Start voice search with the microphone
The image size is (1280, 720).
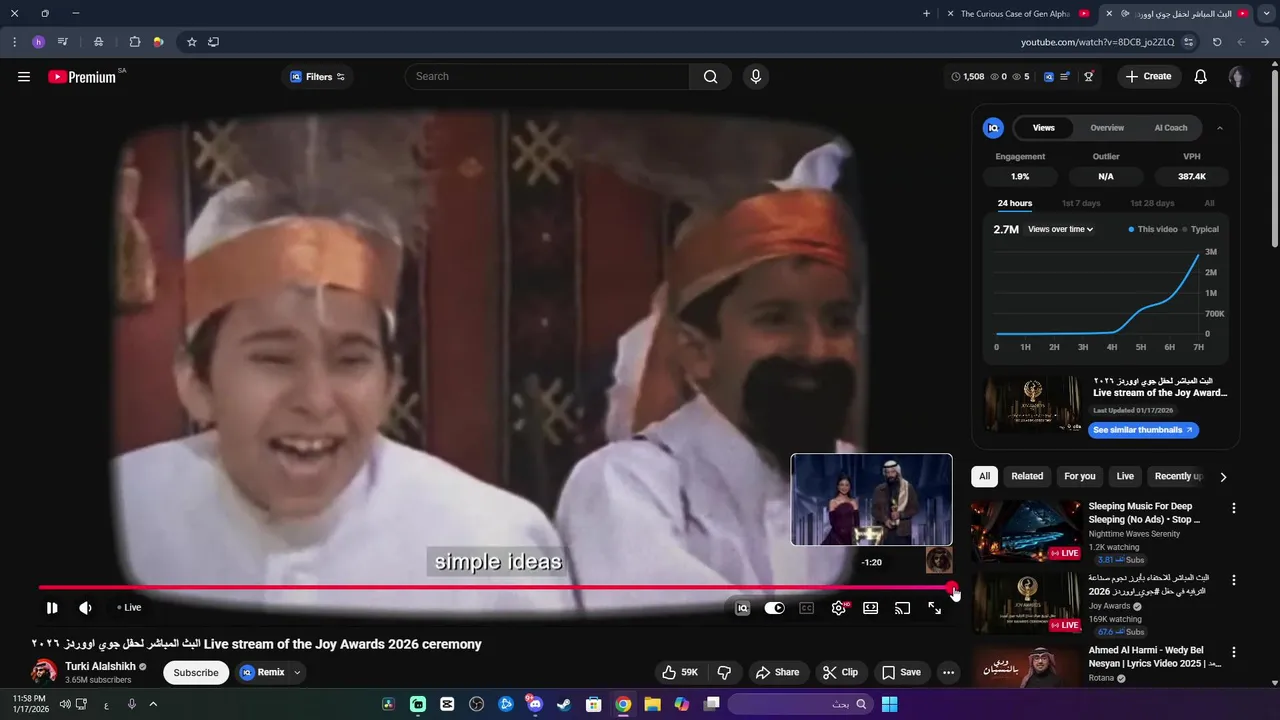(x=756, y=77)
